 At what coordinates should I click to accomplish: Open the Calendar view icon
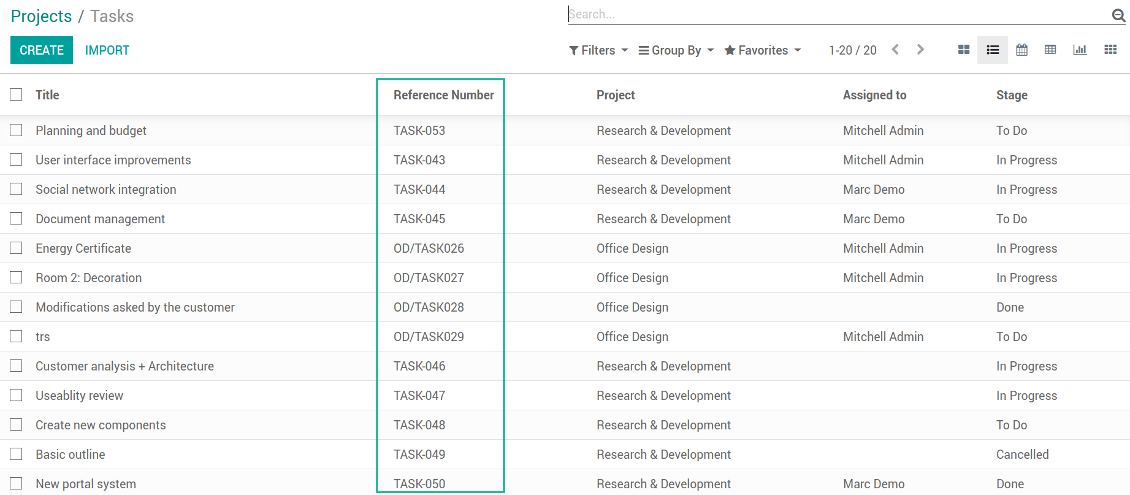click(1021, 50)
